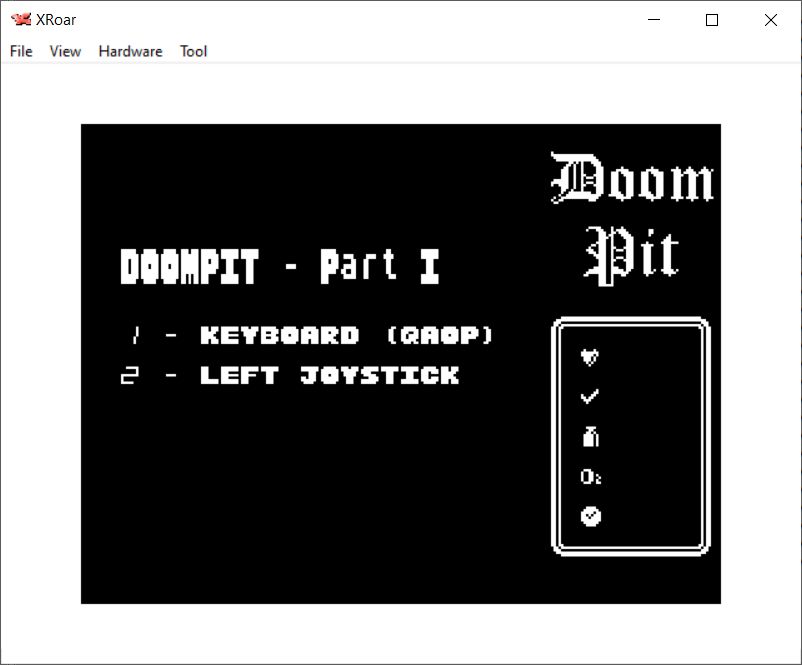This screenshot has width=802, height=665.
Task: Maximize the XRoar window
Action: click(712, 20)
